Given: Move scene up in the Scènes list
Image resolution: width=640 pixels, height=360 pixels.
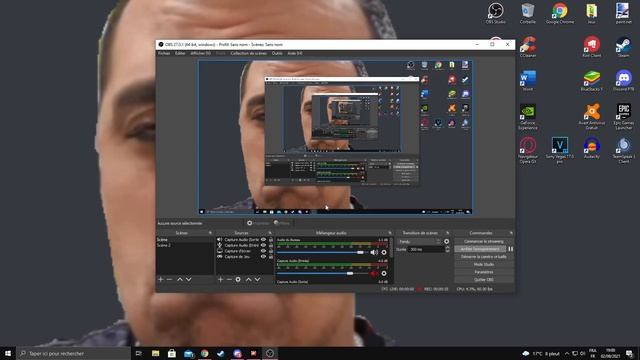Looking at the screenshot, I should click(180, 280).
